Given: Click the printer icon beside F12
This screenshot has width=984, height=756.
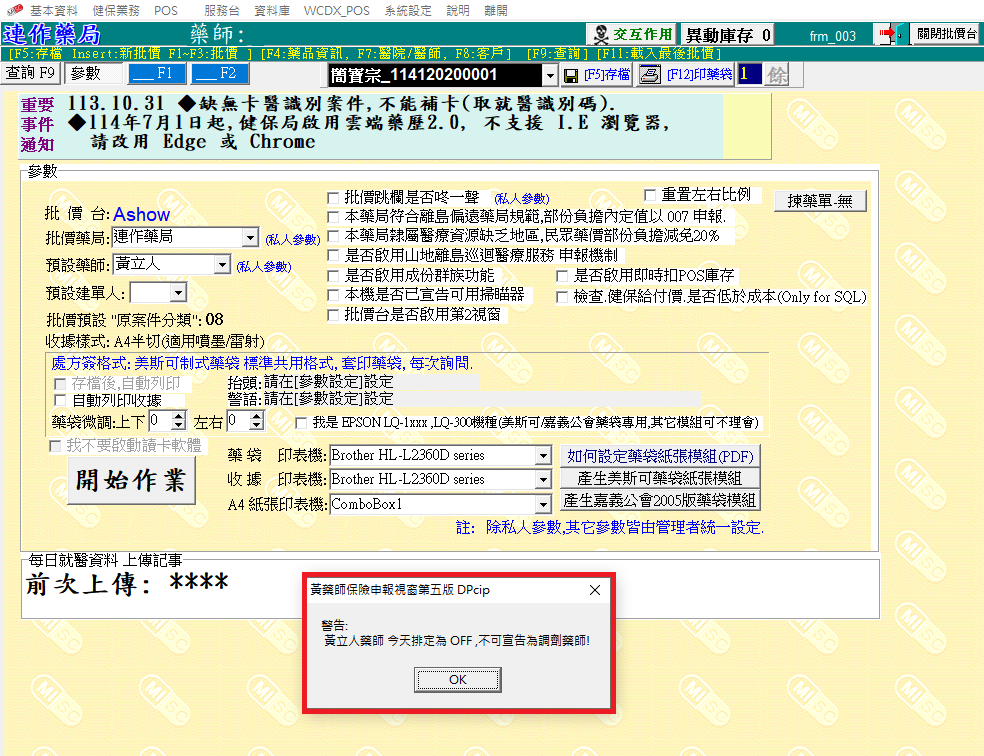Looking at the screenshot, I should pos(649,75).
